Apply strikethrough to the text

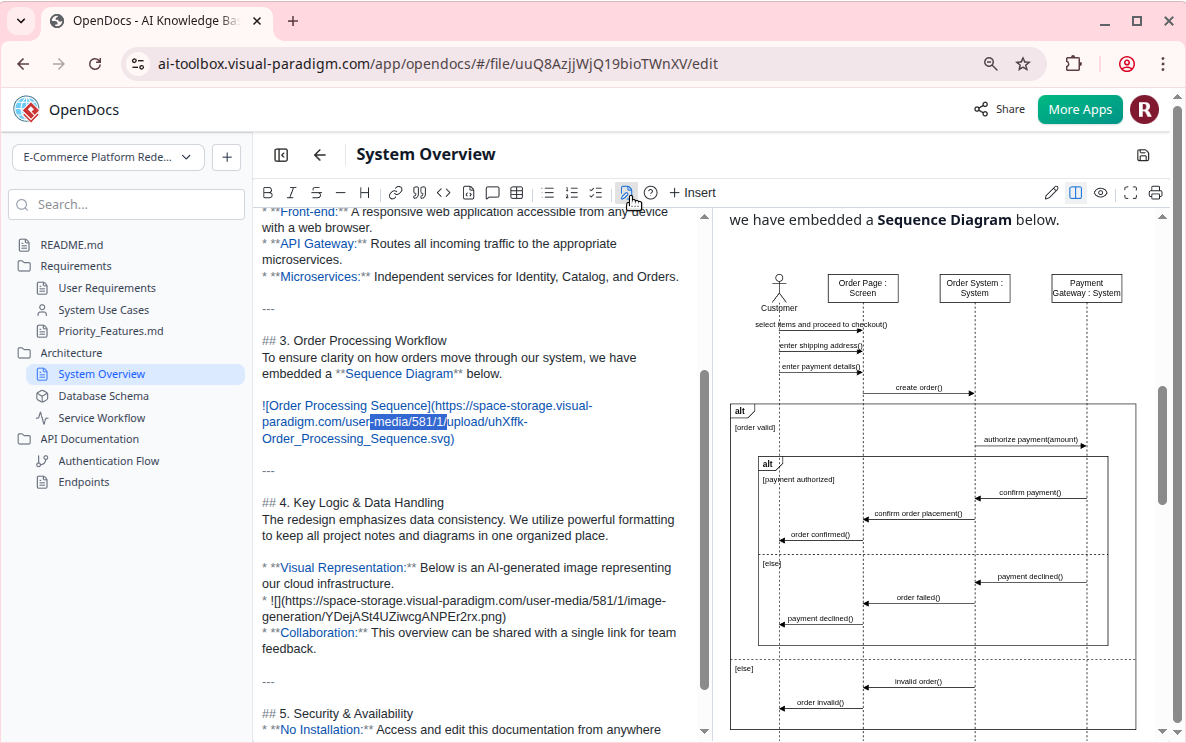316,192
